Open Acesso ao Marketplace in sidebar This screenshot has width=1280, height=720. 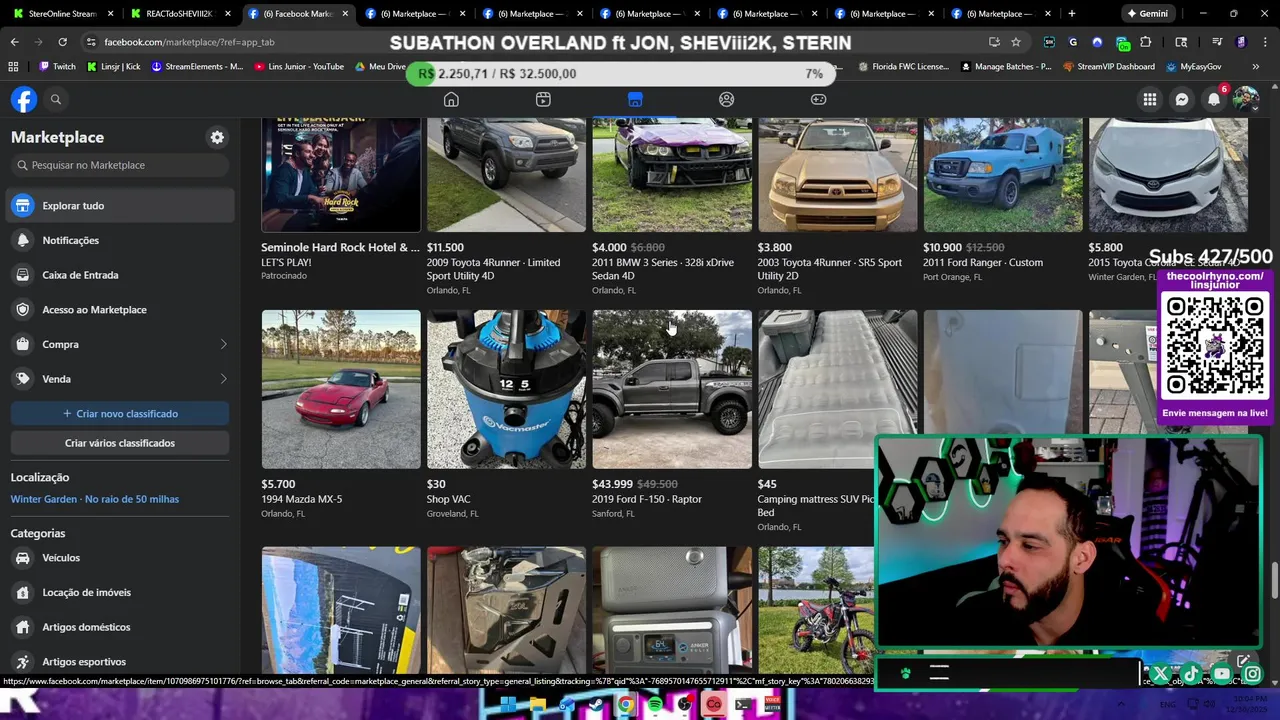(x=120, y=309)
